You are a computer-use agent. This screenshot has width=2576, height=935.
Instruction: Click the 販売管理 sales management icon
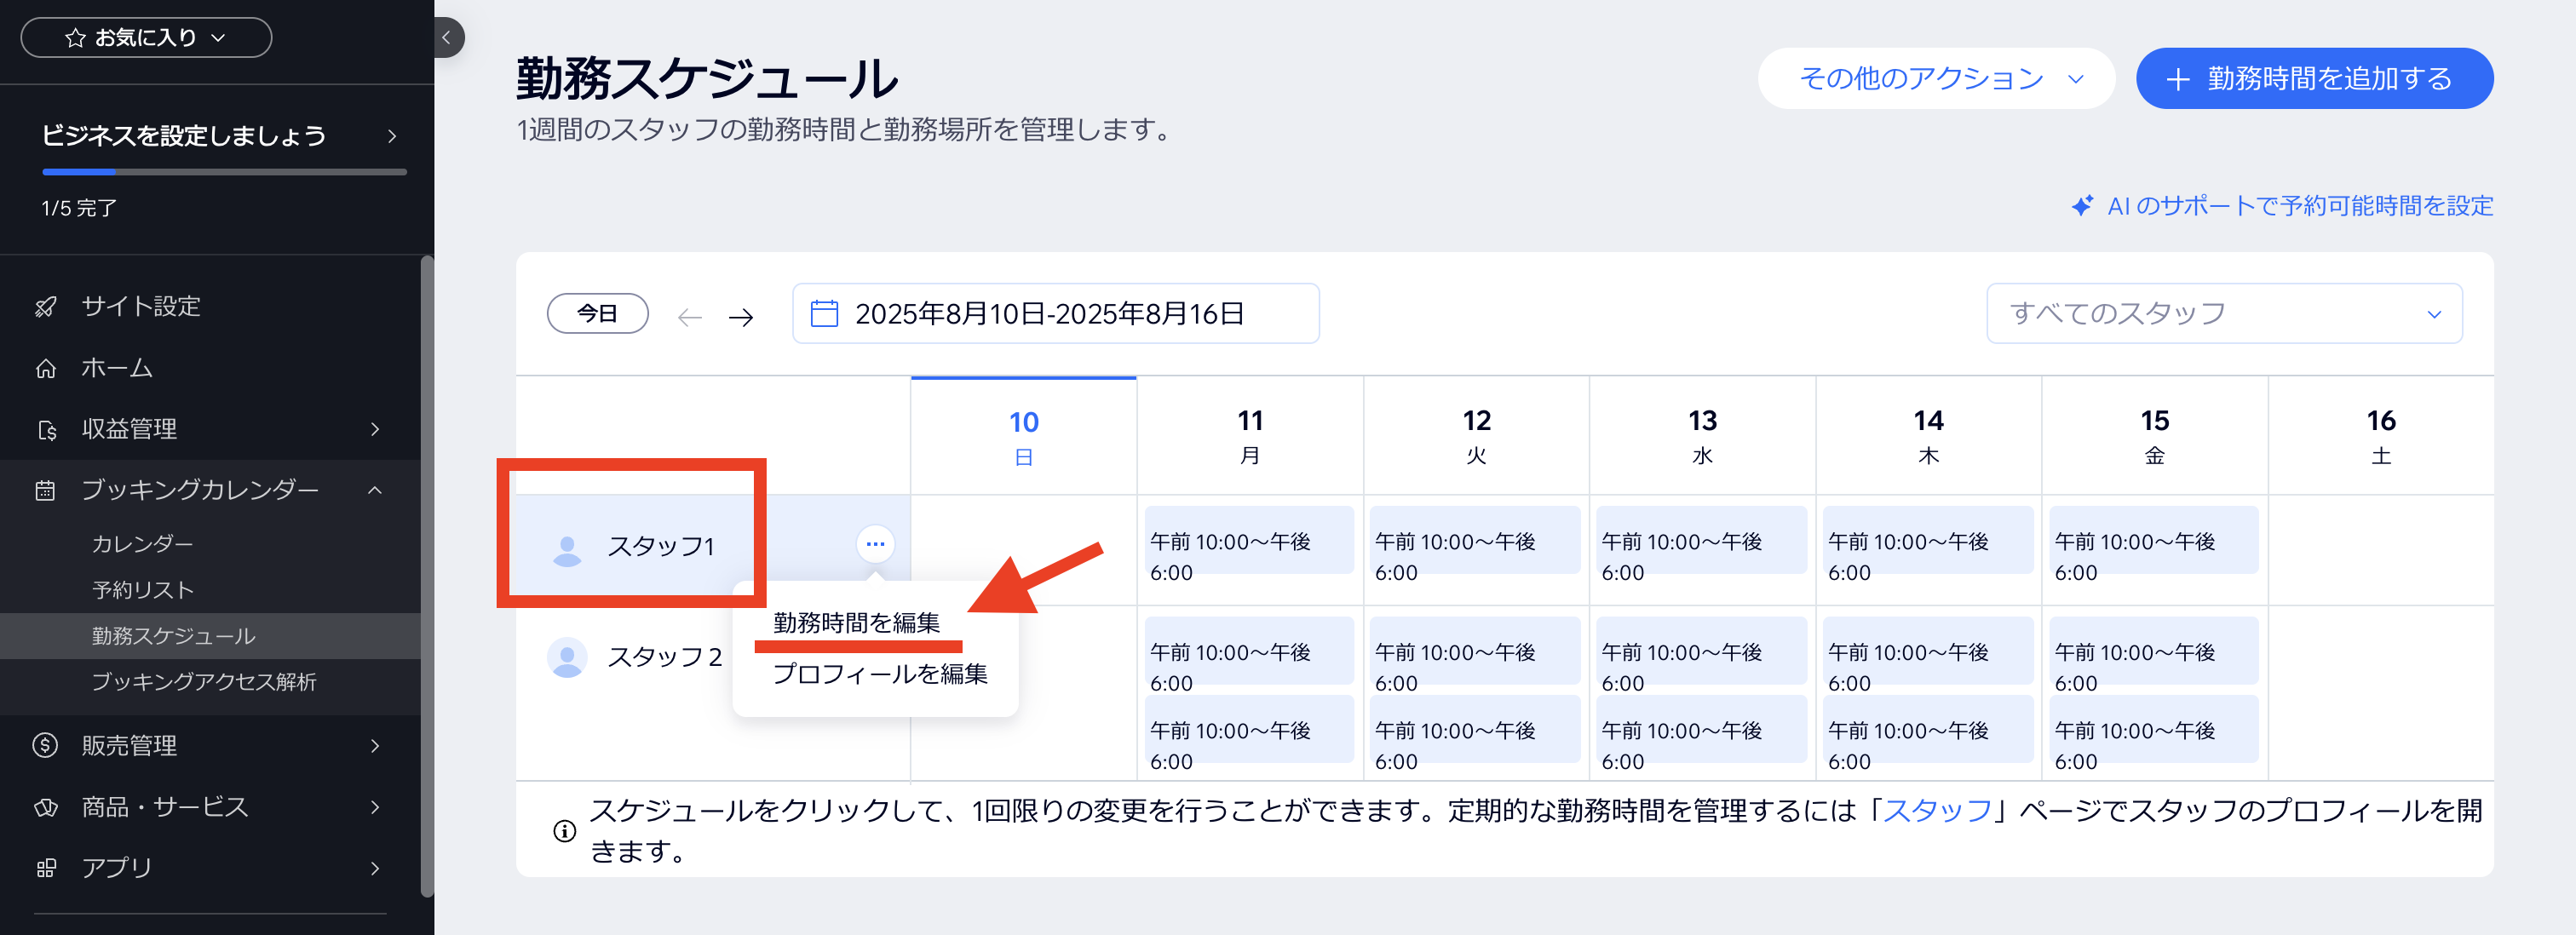click(46, 745)
